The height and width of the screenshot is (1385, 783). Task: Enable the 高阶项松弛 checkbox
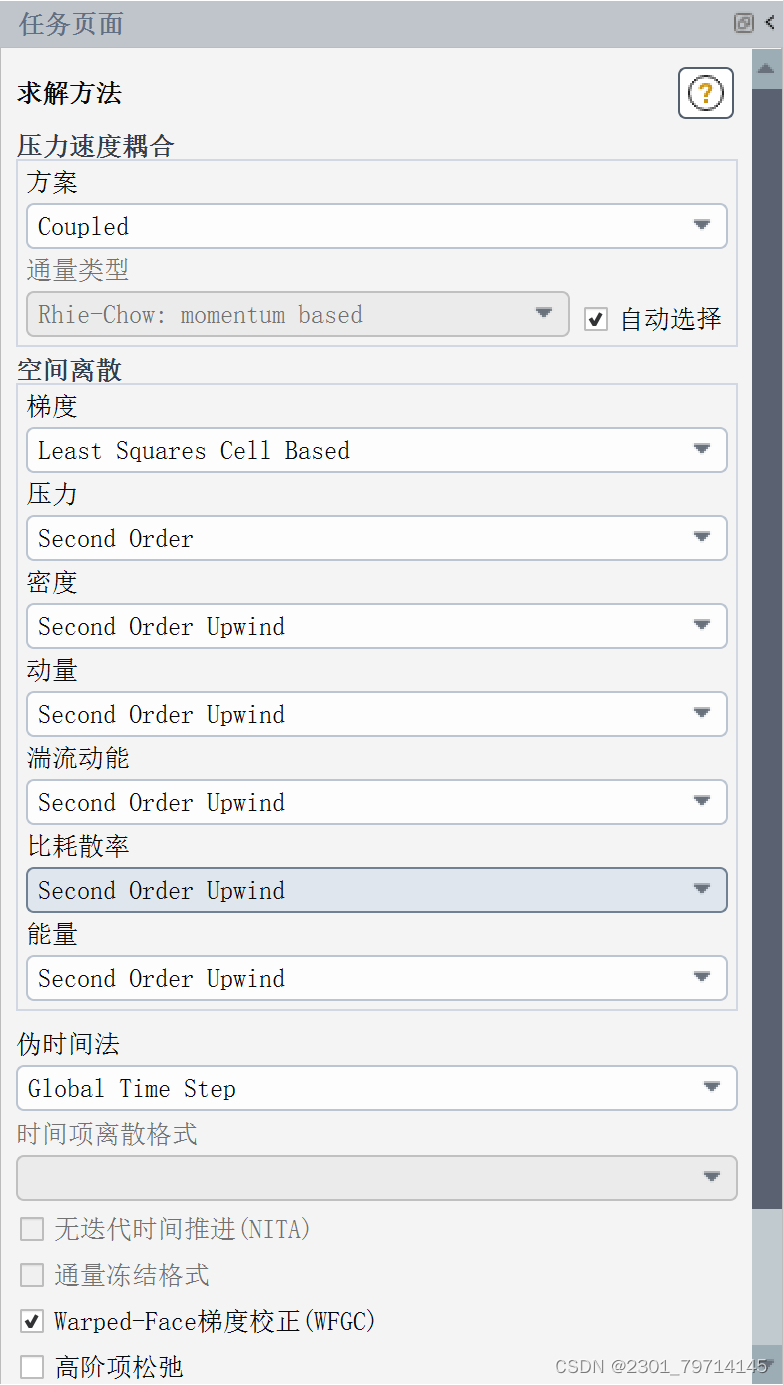pyautogui.click(x=31, y=1366)
